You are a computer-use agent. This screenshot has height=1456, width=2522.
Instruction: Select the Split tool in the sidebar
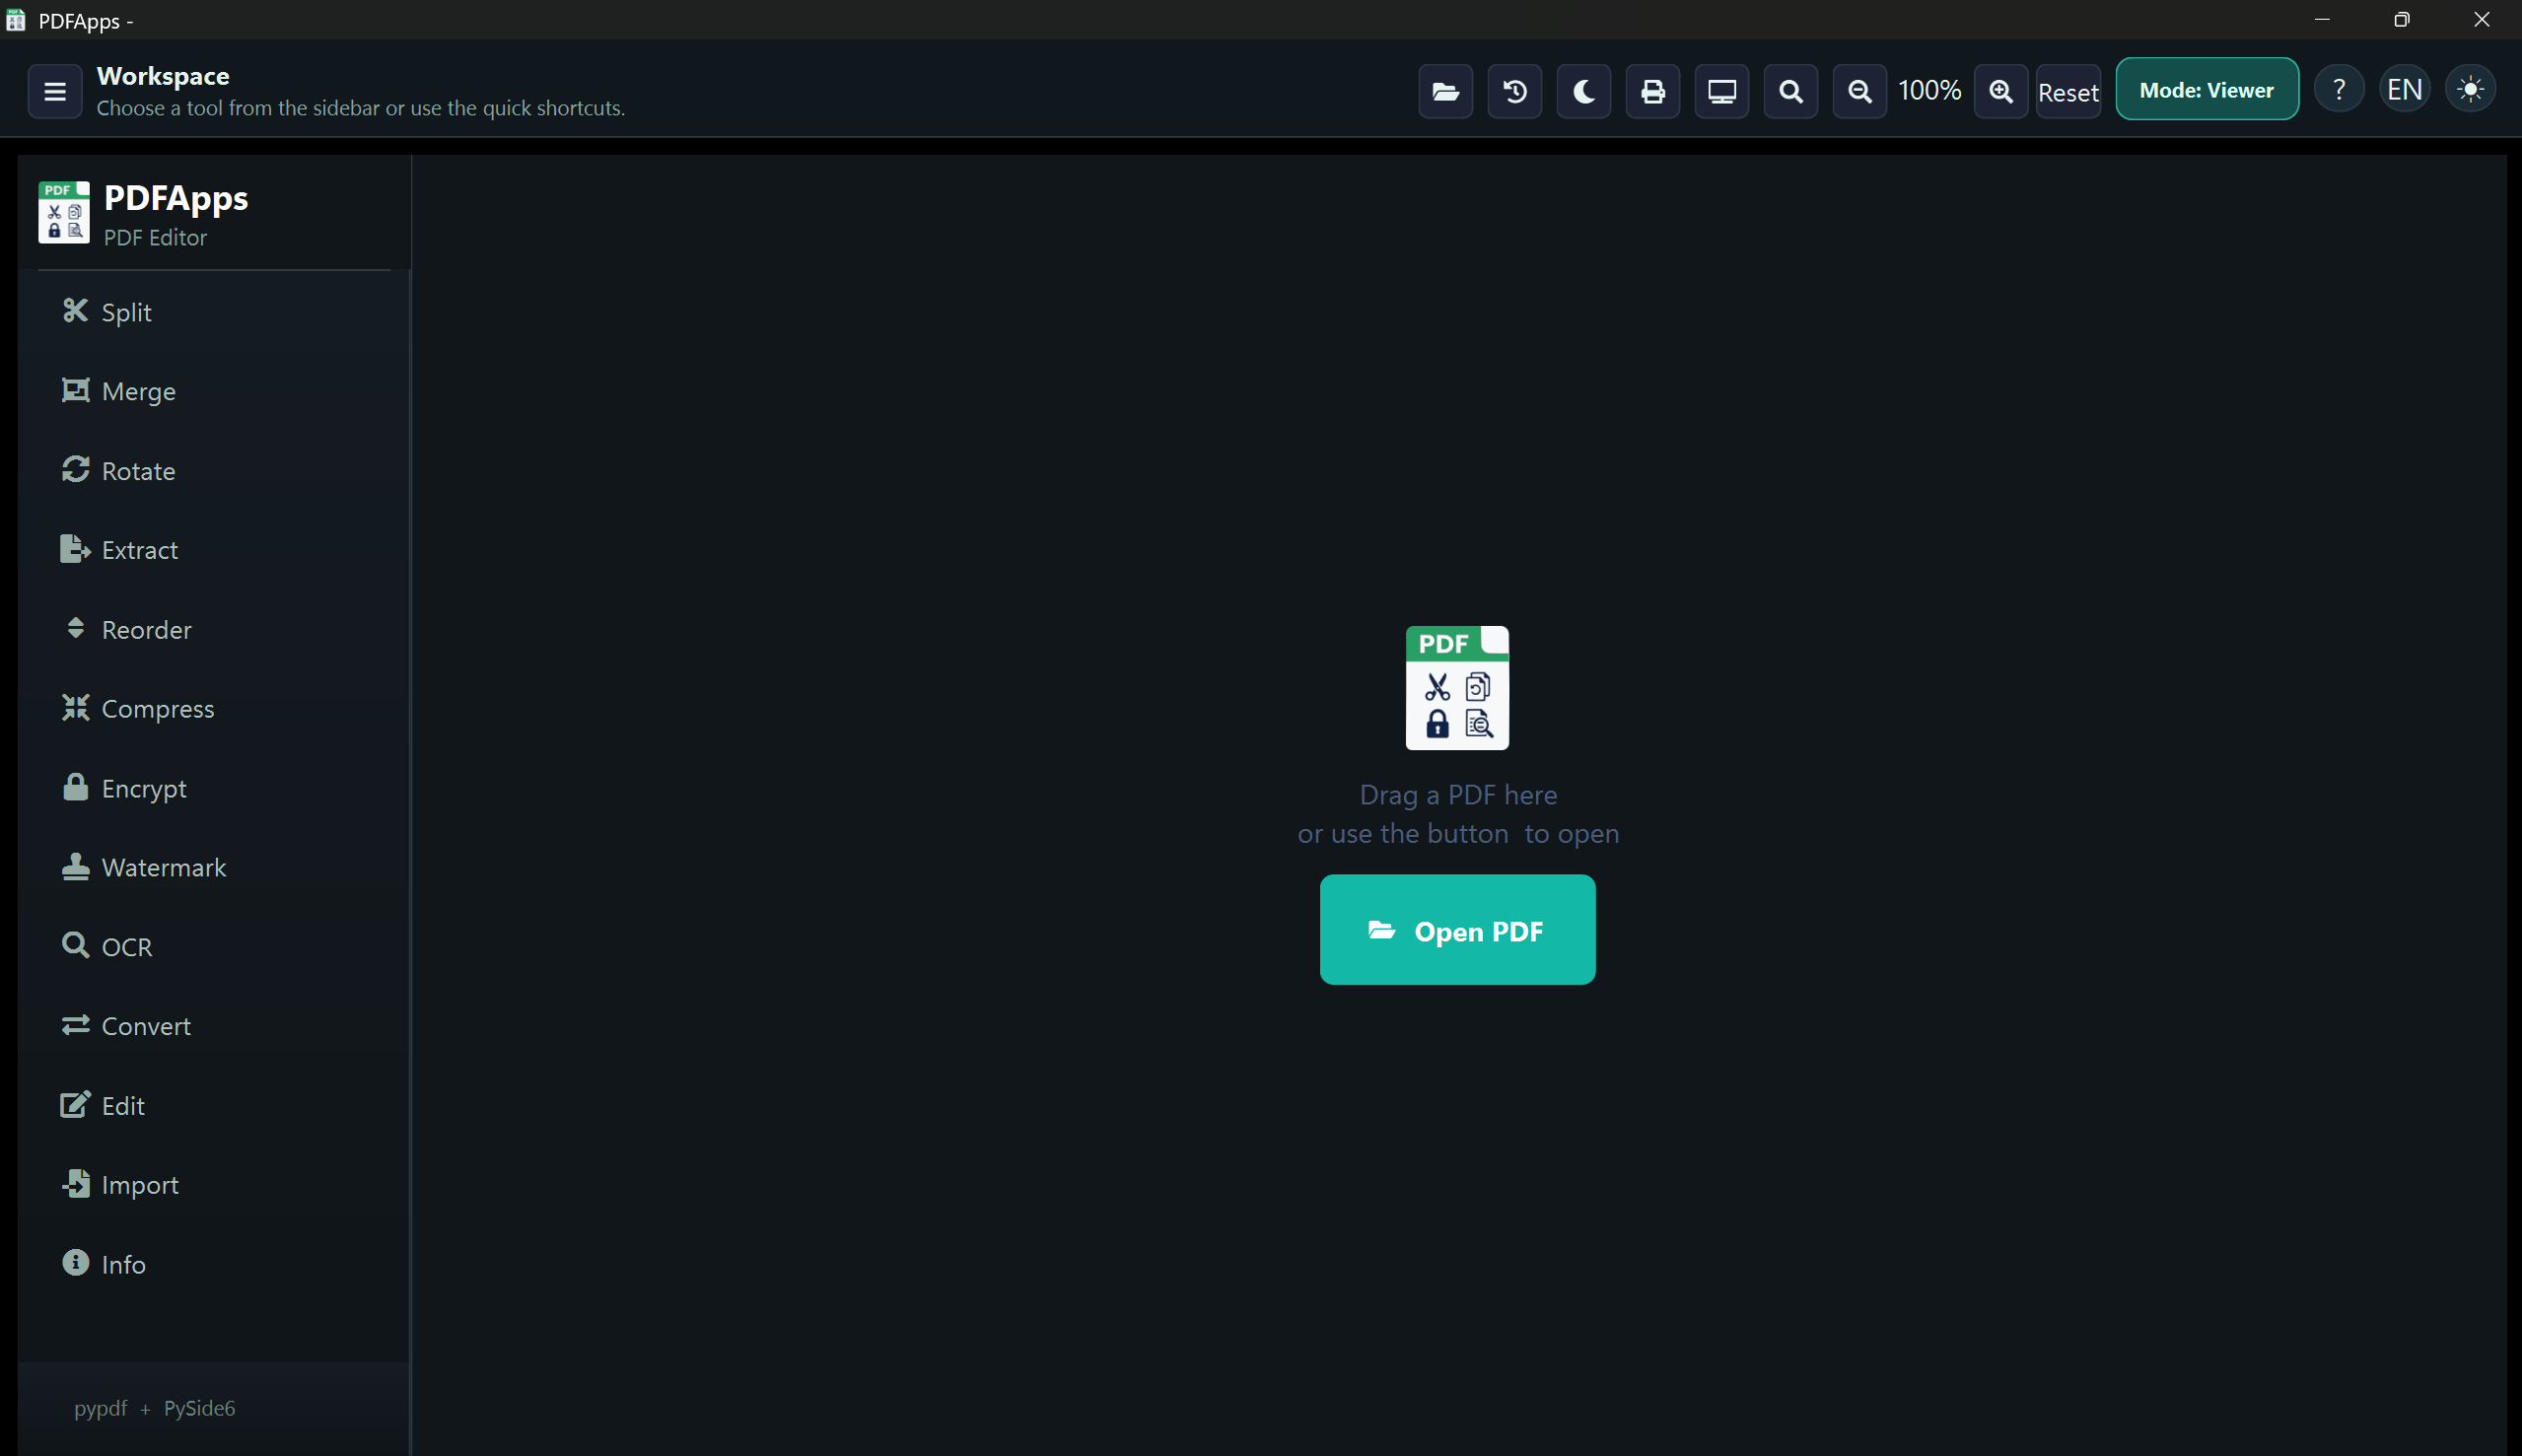(x=214, y=312)
